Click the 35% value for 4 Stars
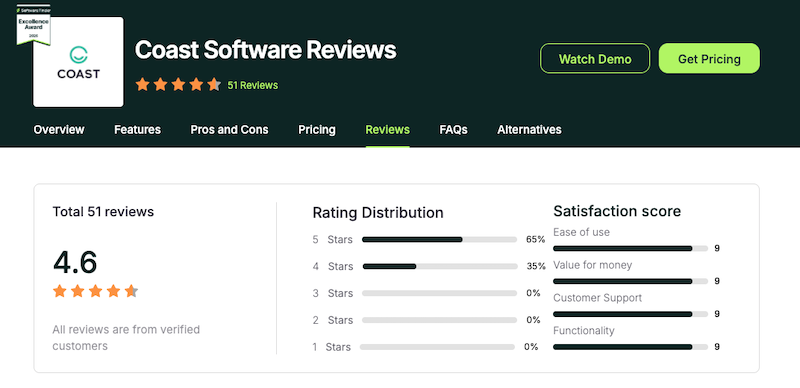This screenshot has width=800, height=388. tap(536, 266)
